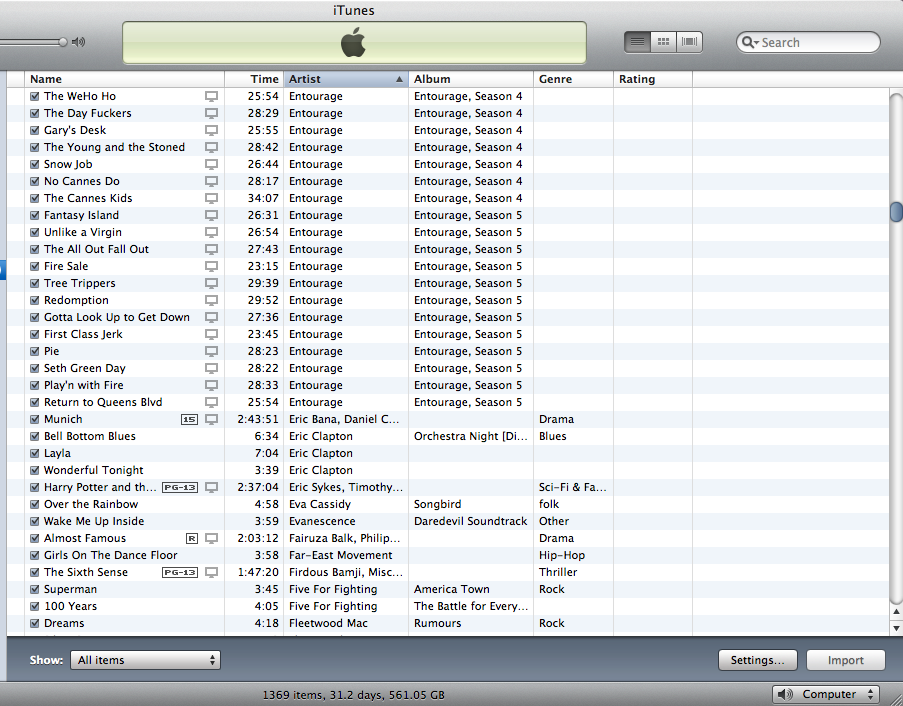Select the 100 Years song row
This screenshot has height=706, width=903.
pyautogui.click(x=448, y=606)
